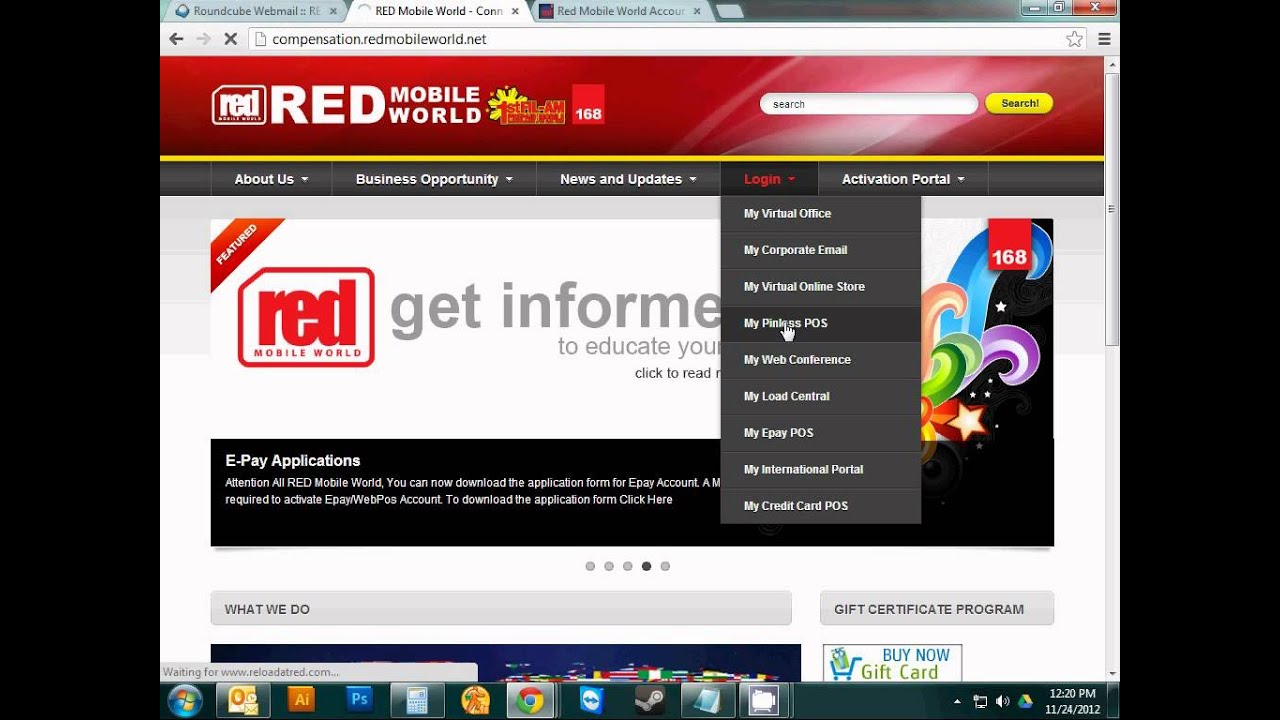Open My Pinless POS
Image resolution: width=1280 pixels, height=720 pixels.
(820, 323)
